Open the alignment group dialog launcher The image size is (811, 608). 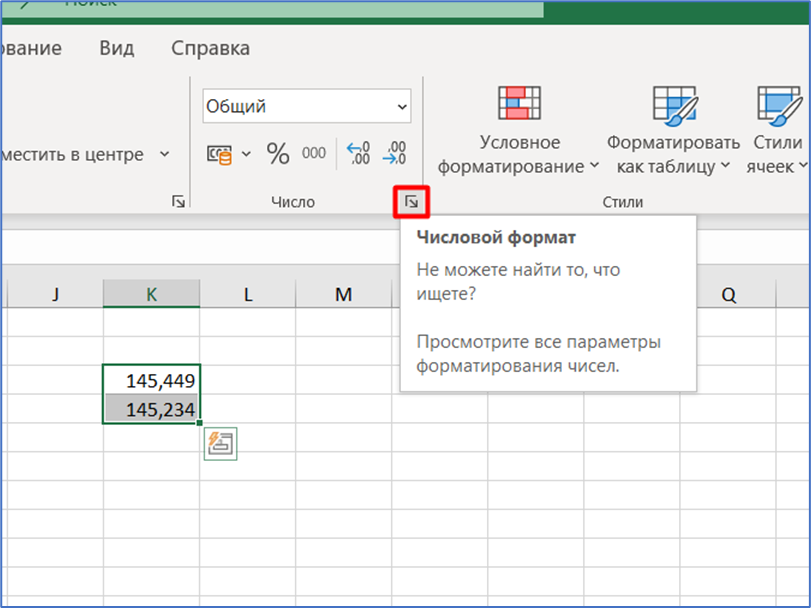tap(178, 201)
